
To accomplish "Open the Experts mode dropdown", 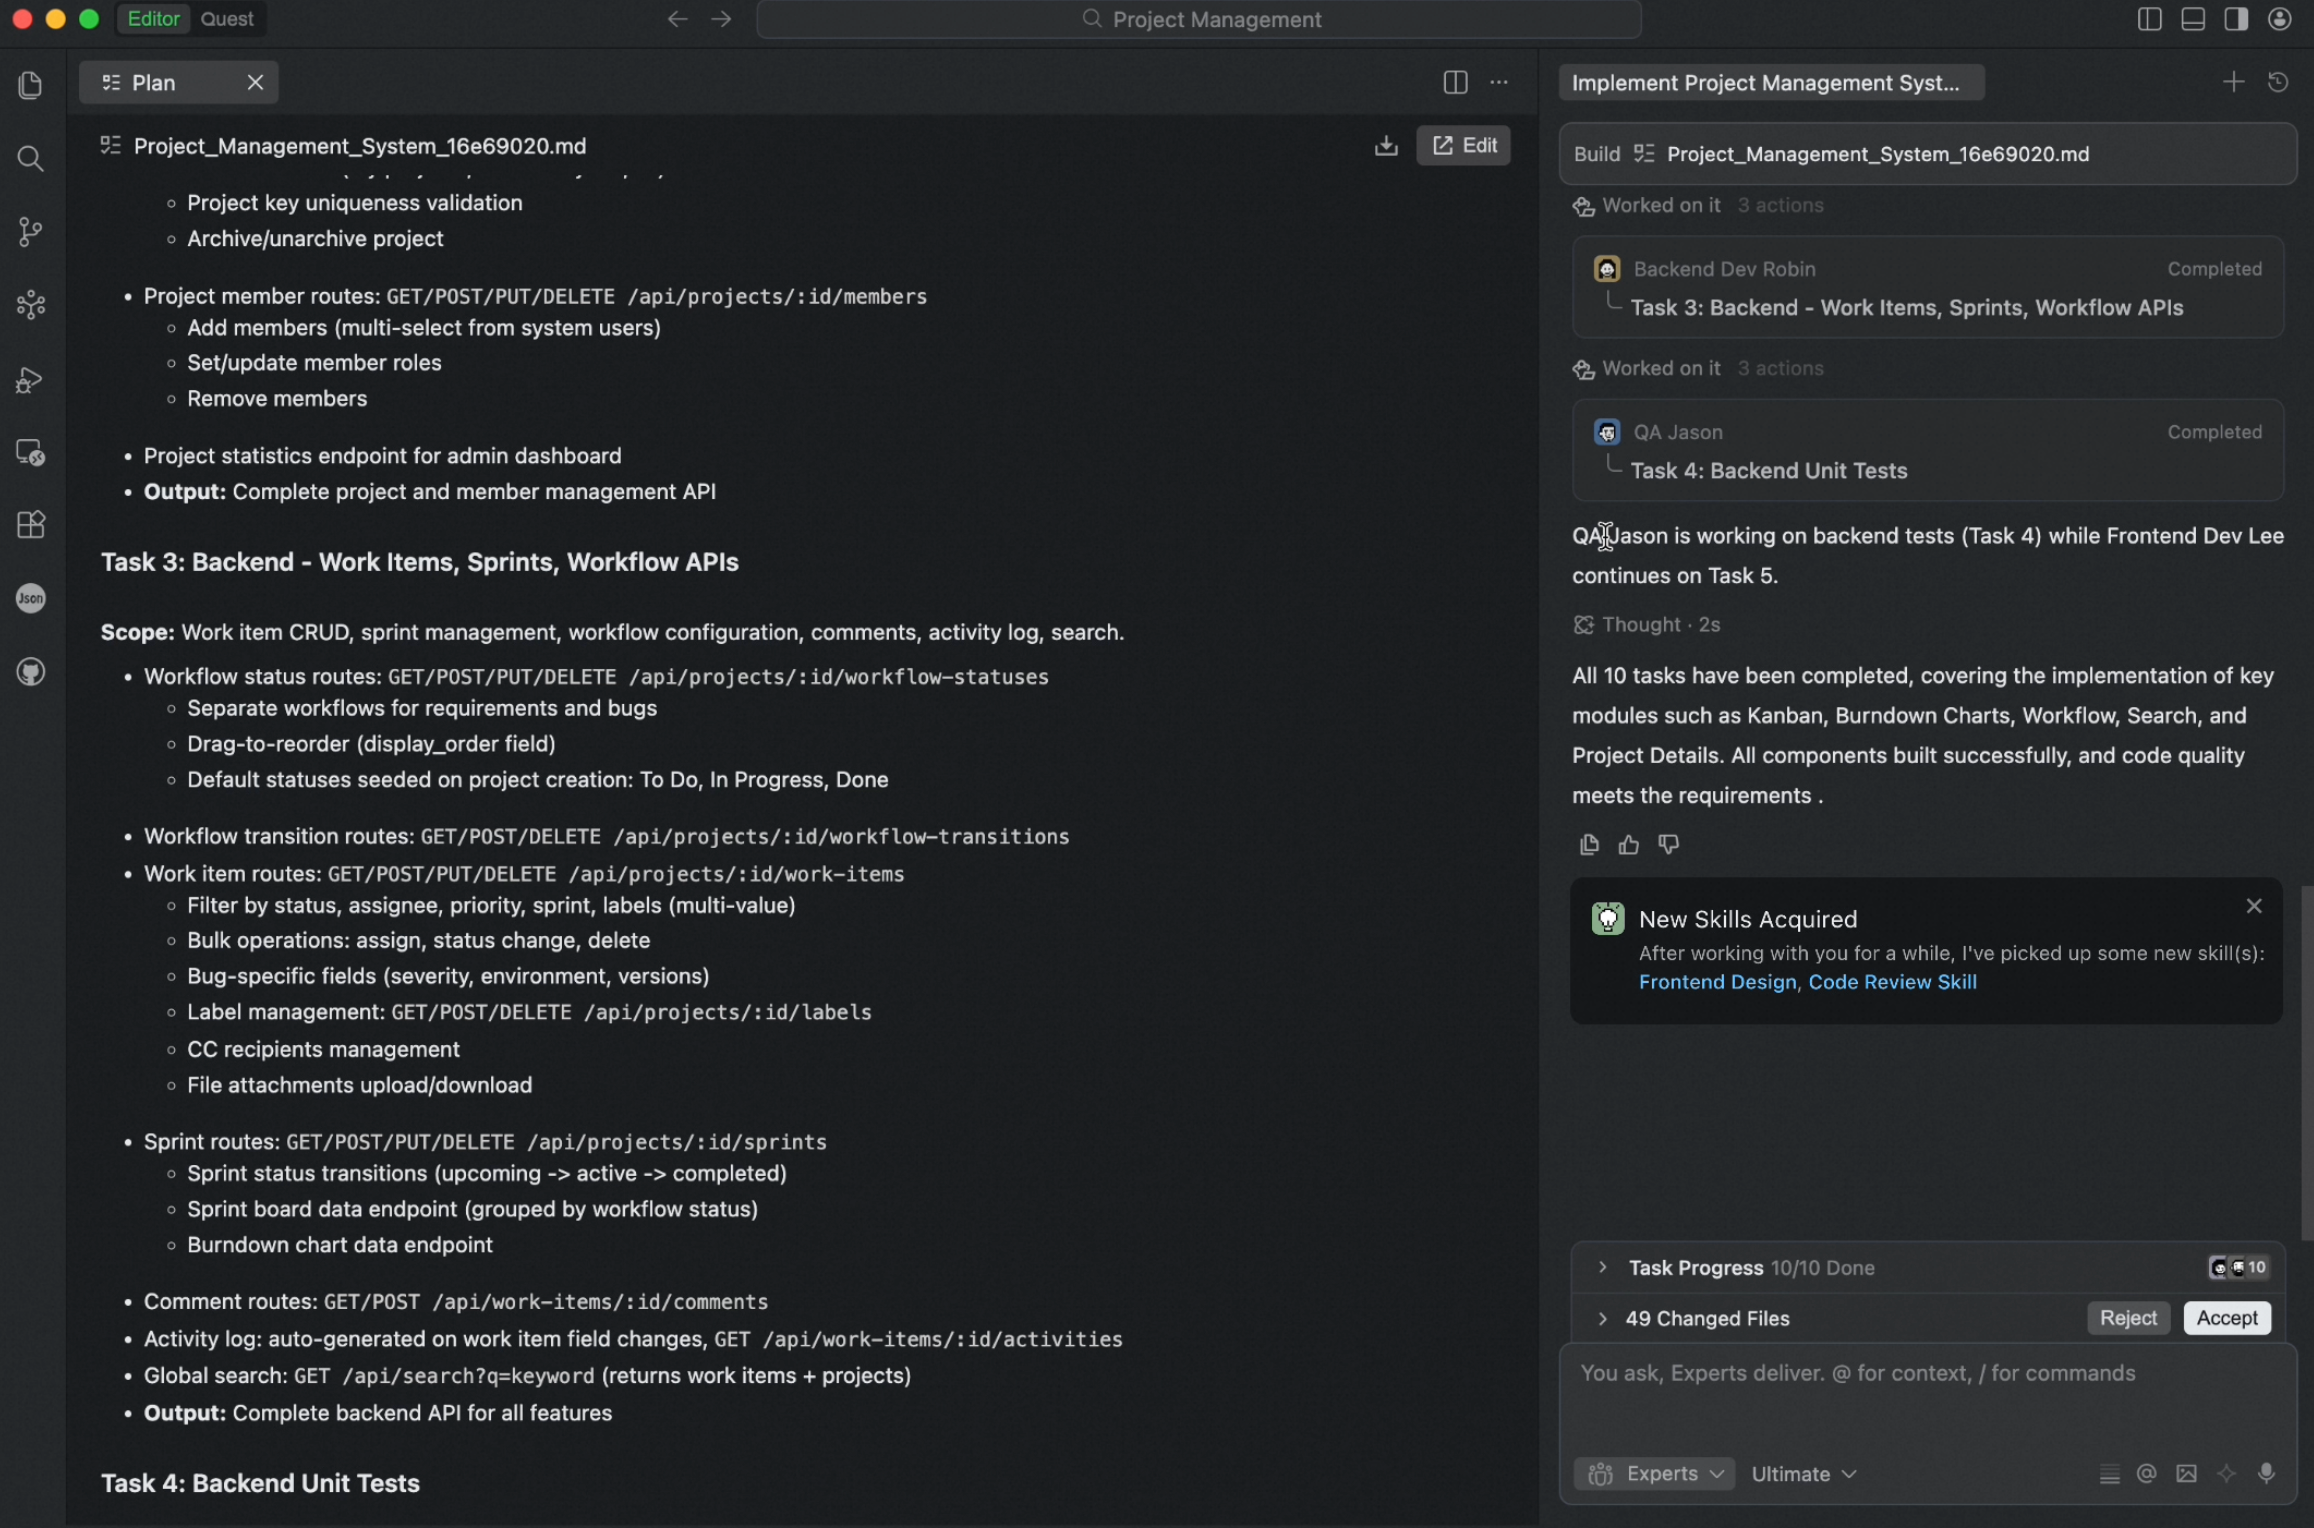I will (x=1655, y=1473).
